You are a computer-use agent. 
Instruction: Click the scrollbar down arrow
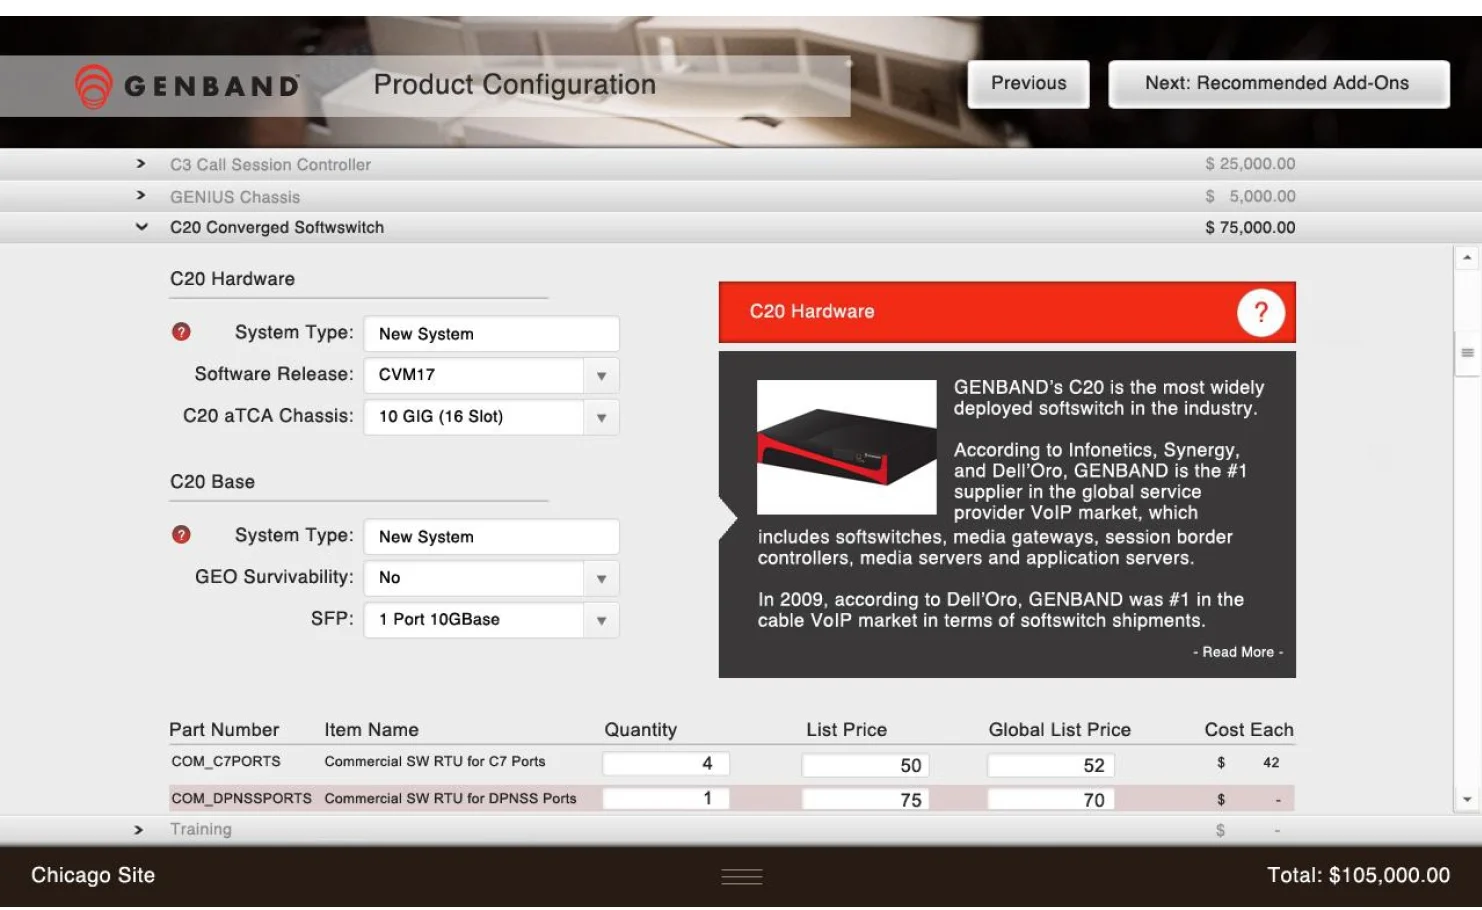[1467, 800]
